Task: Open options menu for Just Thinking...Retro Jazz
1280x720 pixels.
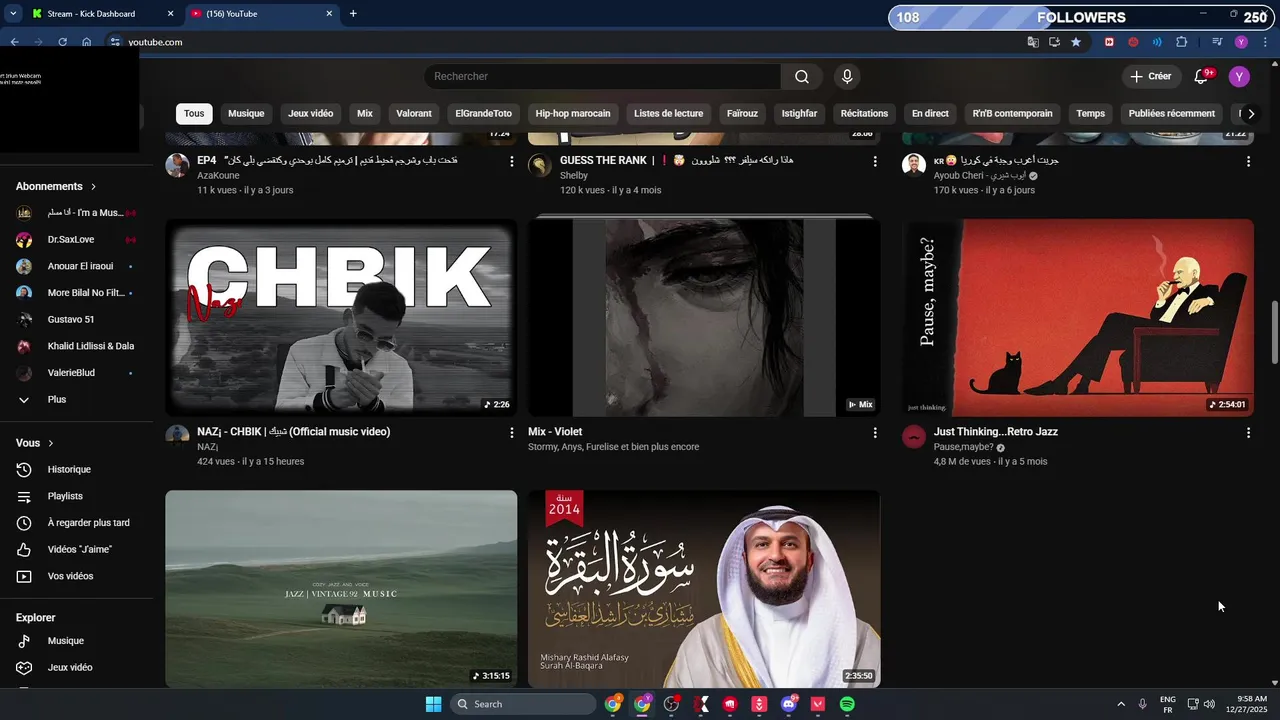Action: pyautogui.click(x=1248, y=433)
